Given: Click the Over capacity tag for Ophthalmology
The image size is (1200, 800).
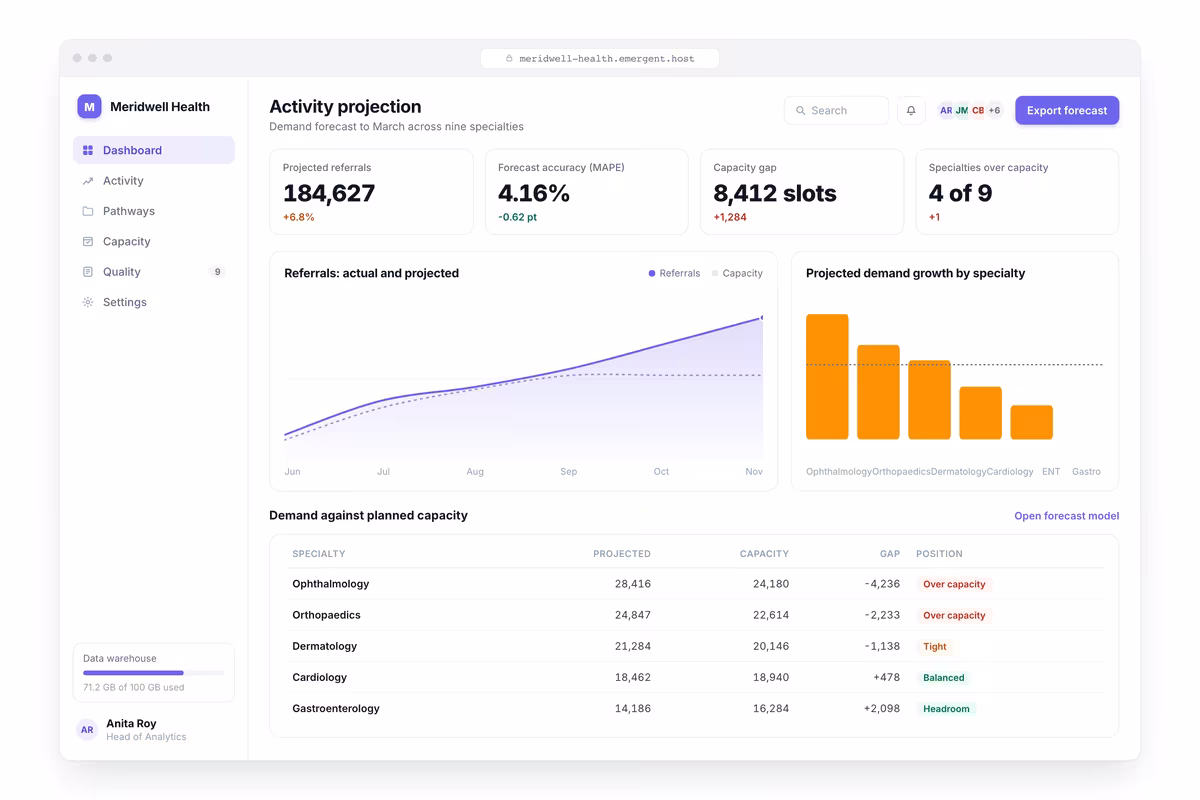Looking at the screenshot, I should [x=954, y=584].
